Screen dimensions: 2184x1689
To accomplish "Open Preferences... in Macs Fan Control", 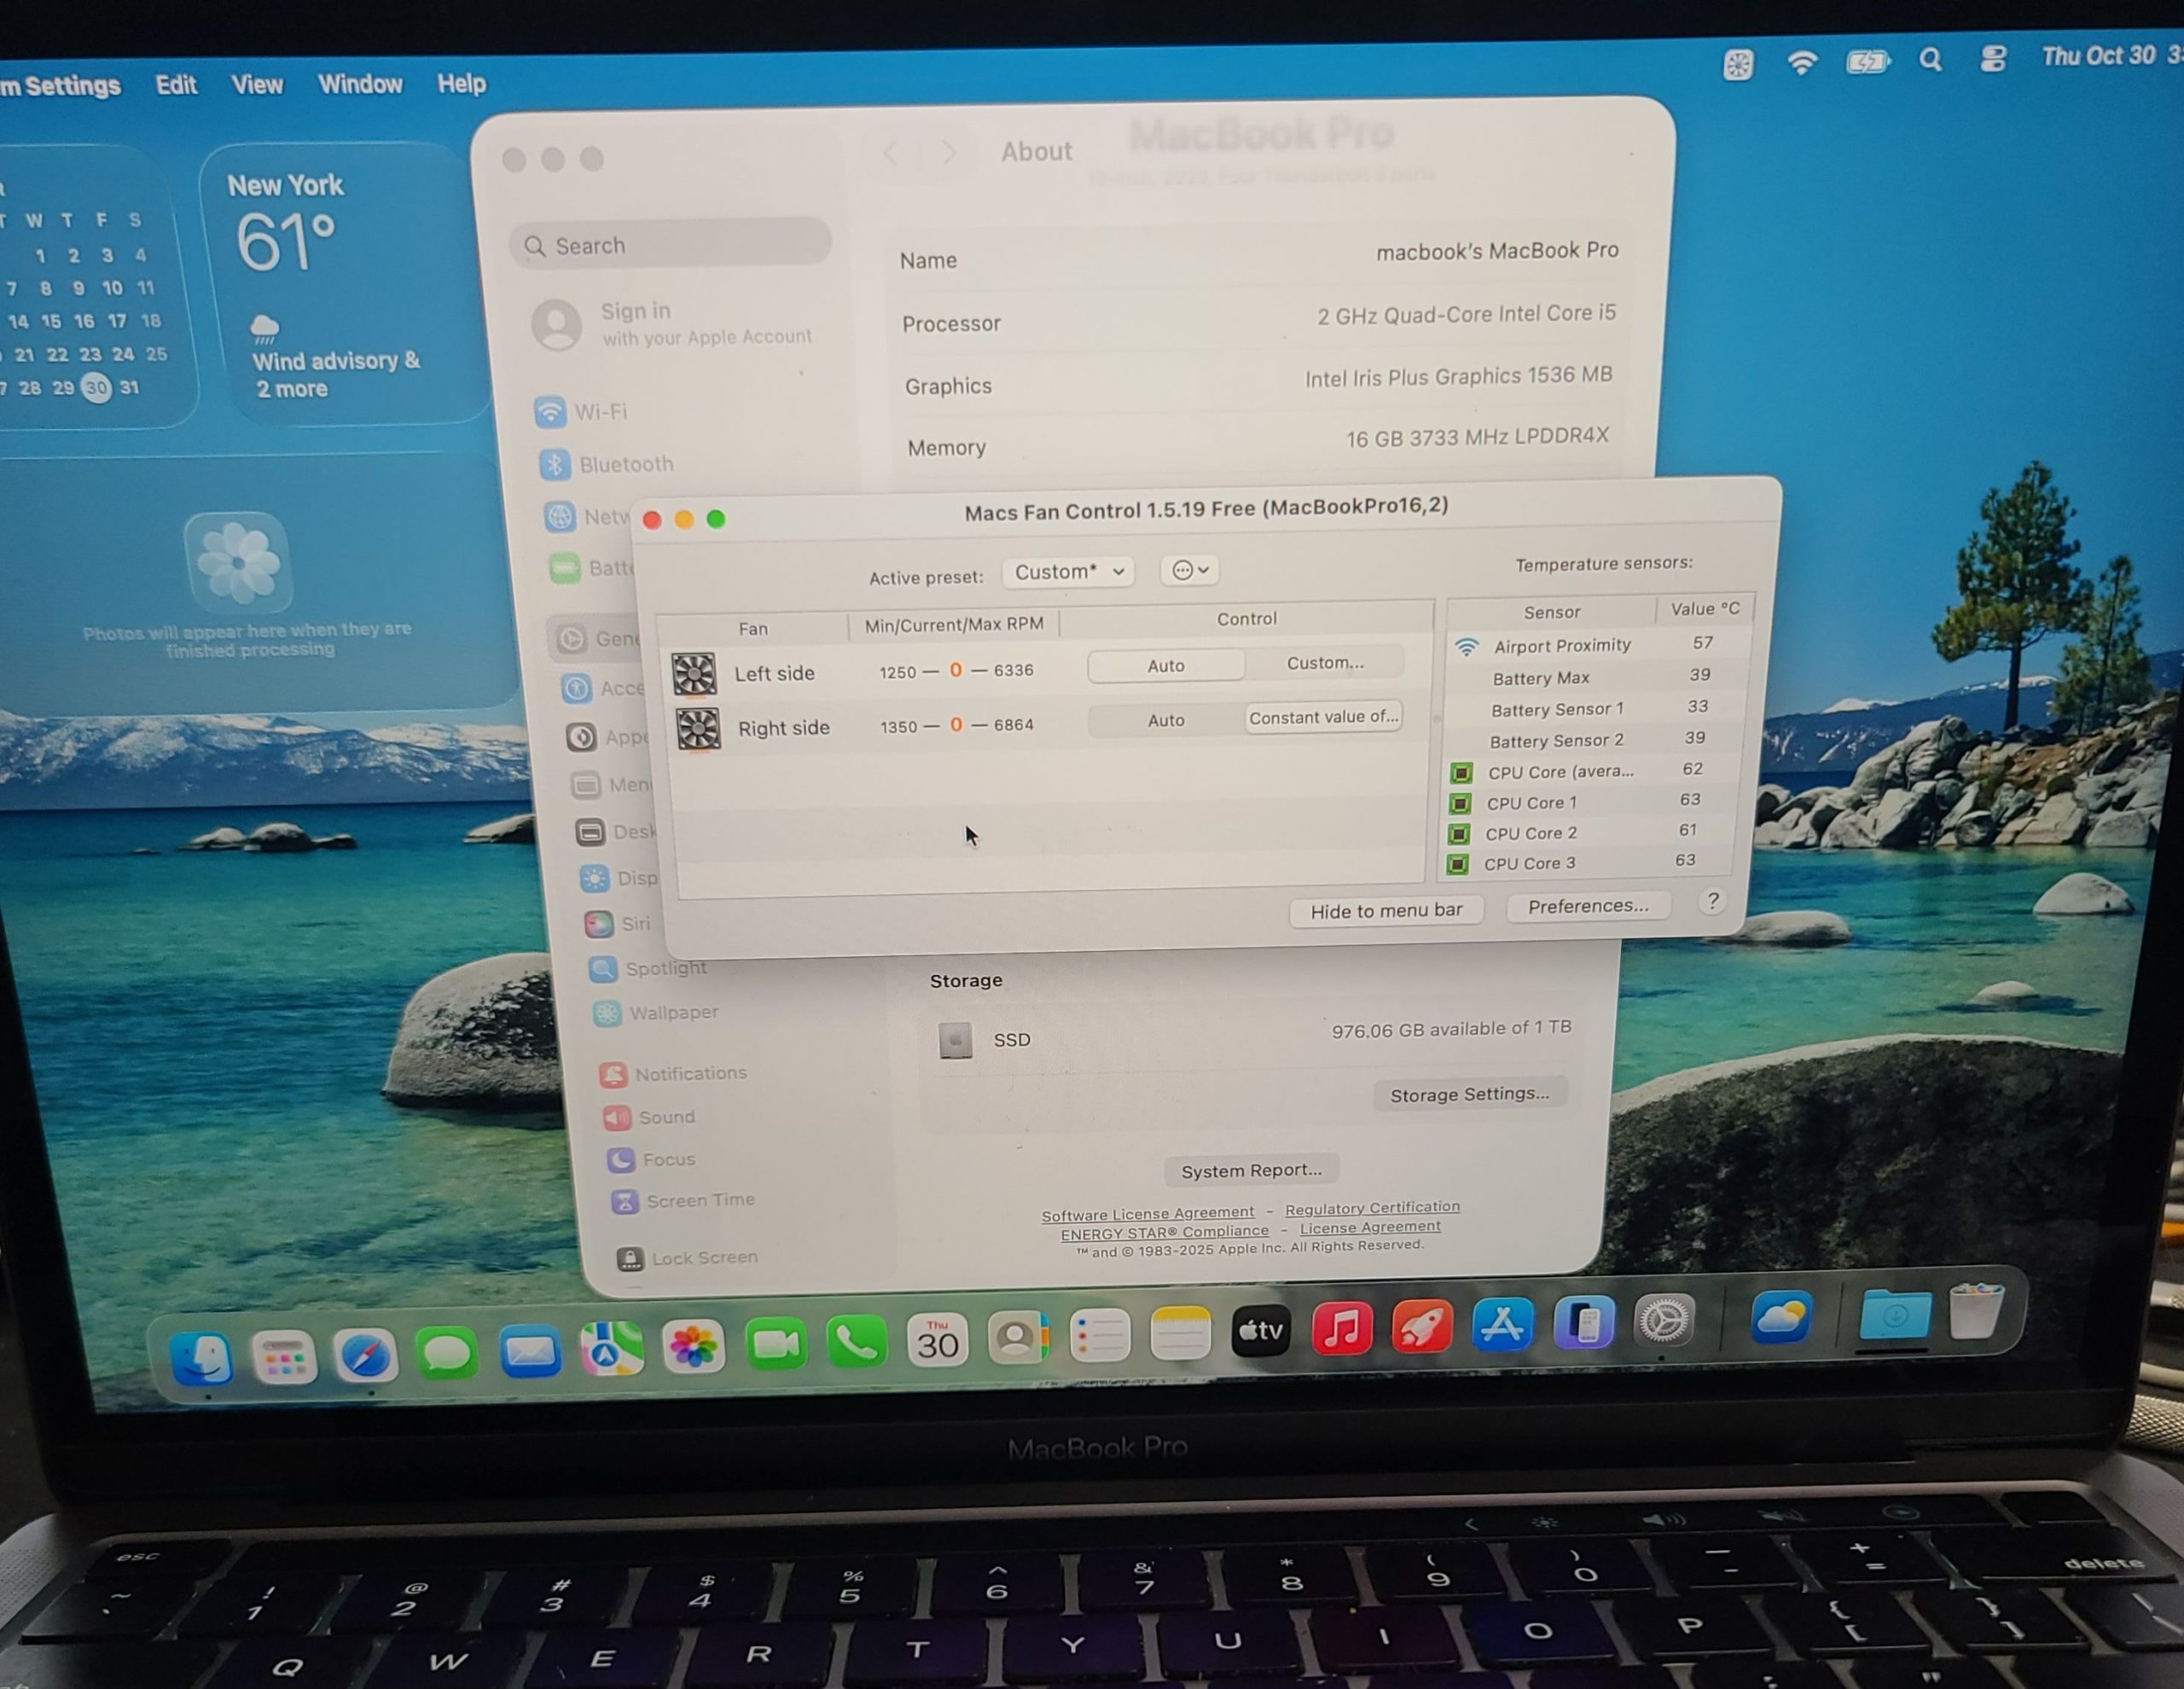I will 1588,906.
